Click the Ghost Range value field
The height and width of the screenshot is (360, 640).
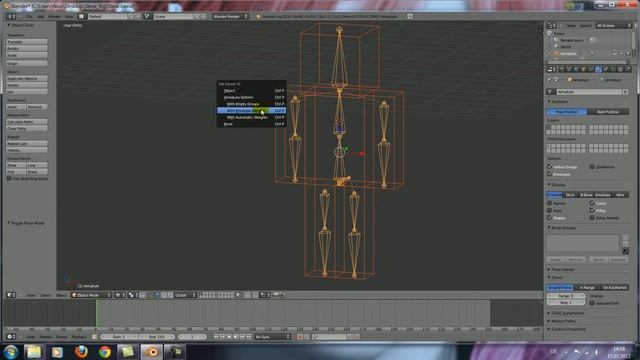click(566, 296)
